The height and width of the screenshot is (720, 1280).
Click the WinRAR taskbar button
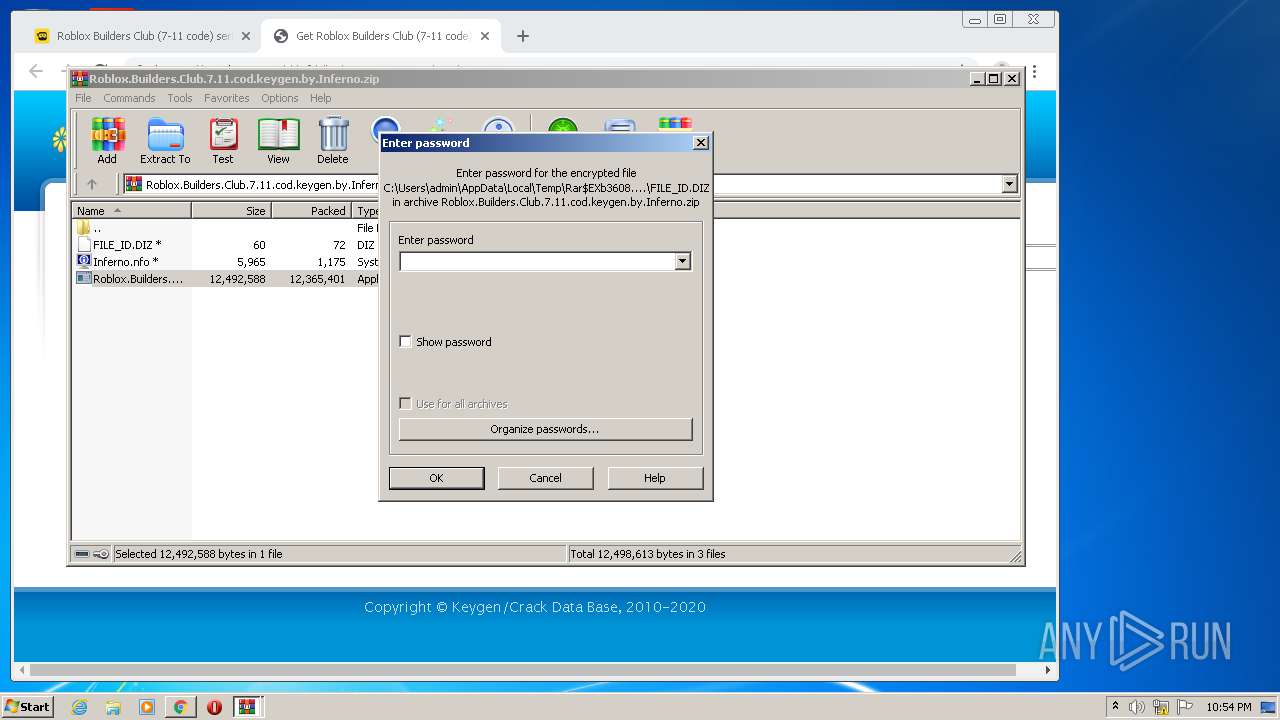pyautogui.click(x=247, y=707)
